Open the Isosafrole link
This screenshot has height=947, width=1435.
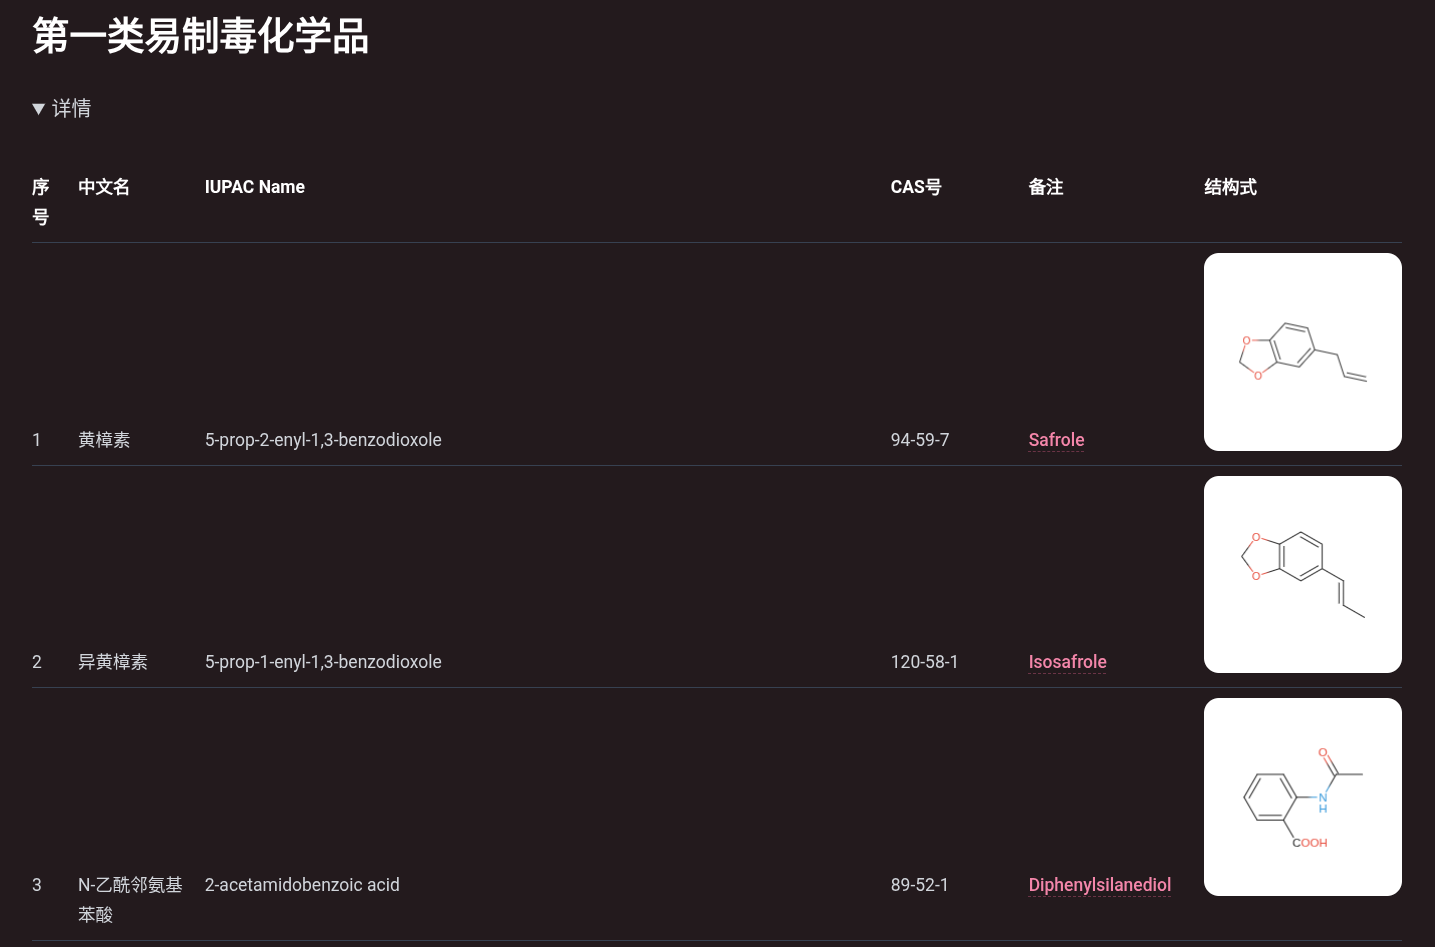(x=1067, y=662)
